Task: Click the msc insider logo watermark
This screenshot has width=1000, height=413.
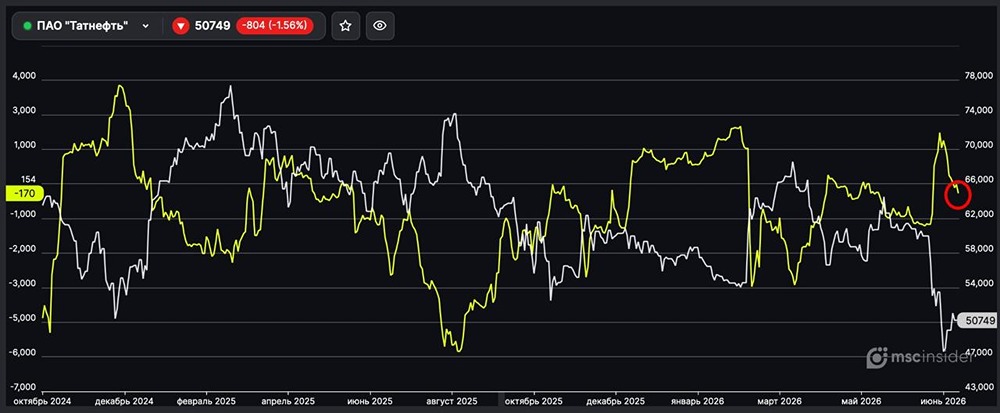Action: (x=920, y=358)
